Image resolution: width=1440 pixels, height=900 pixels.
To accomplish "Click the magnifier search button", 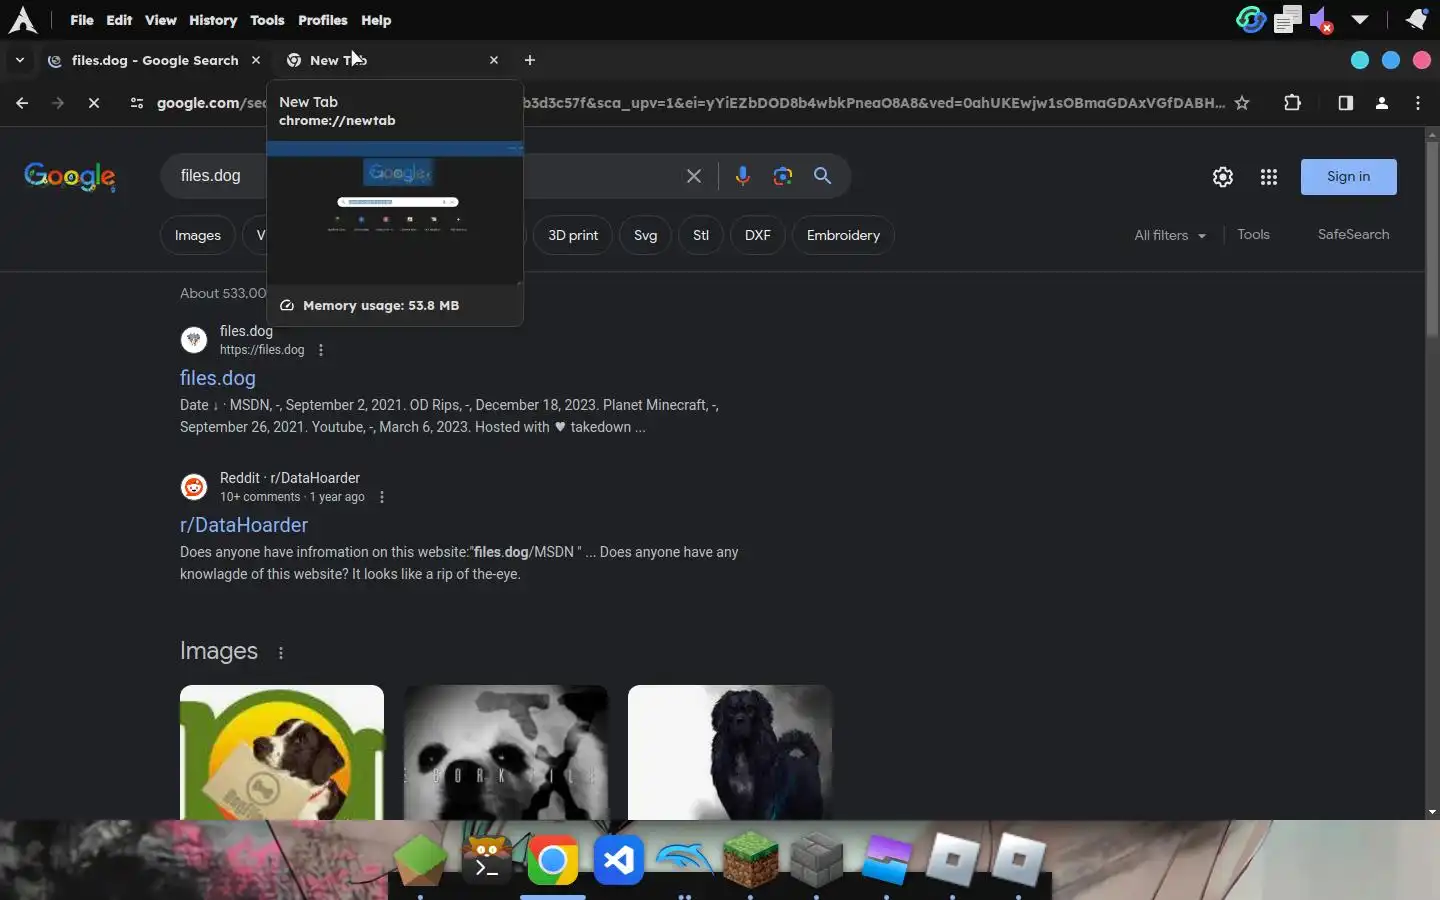I will (x=823, y=176).
